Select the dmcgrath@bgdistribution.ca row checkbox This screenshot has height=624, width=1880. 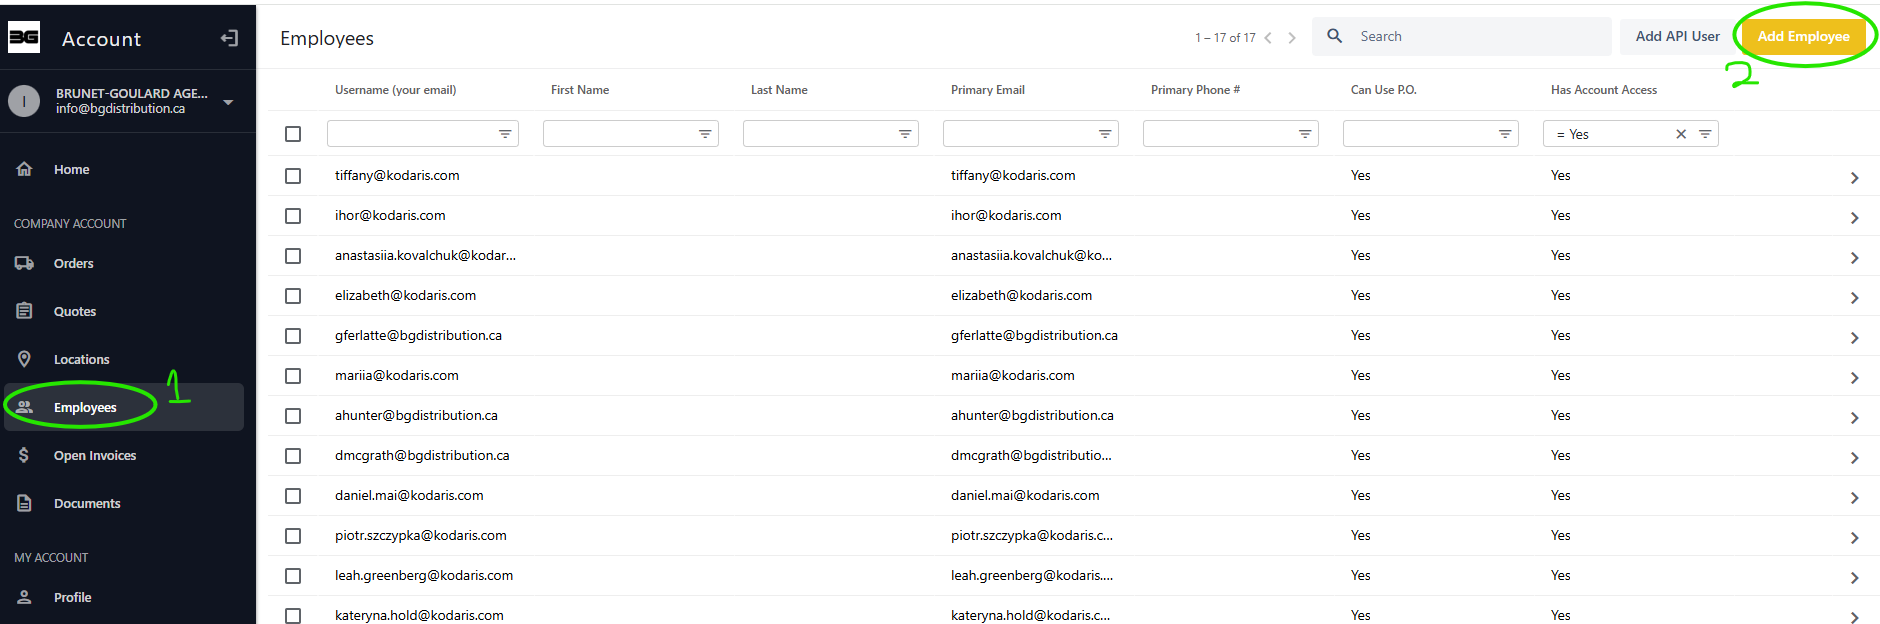[293, 456]
